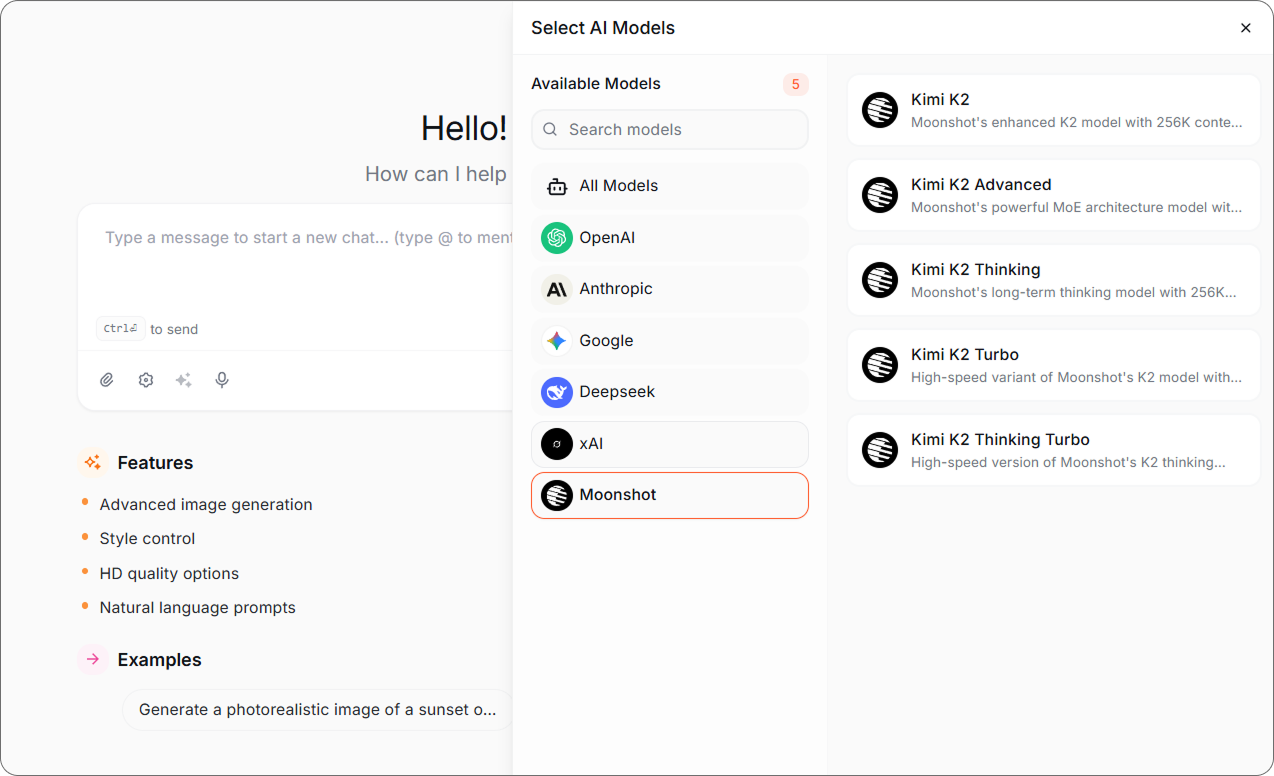Click the Features heading text

(x=155, y=463)
